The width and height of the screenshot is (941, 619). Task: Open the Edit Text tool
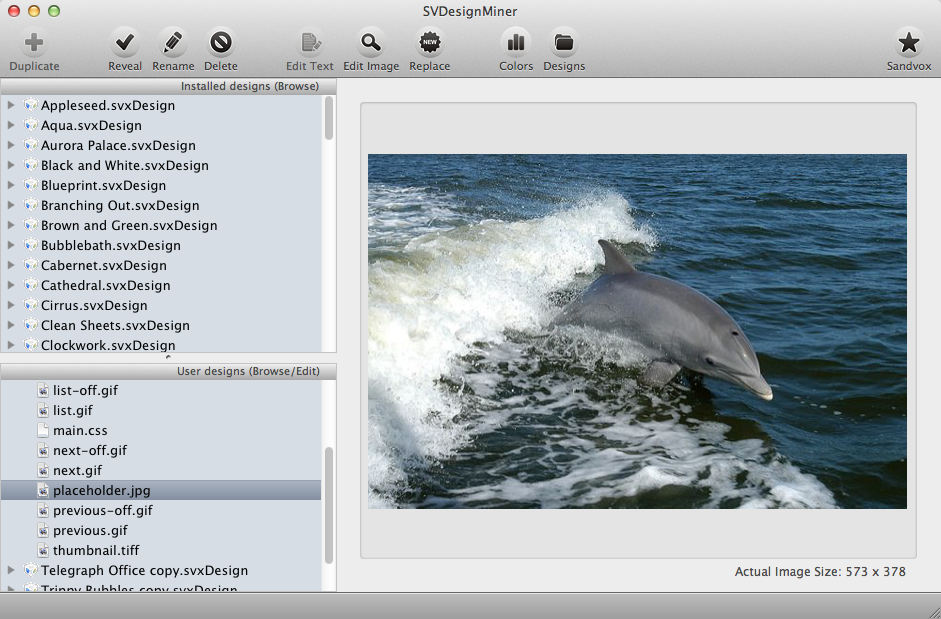click(309, 45)
